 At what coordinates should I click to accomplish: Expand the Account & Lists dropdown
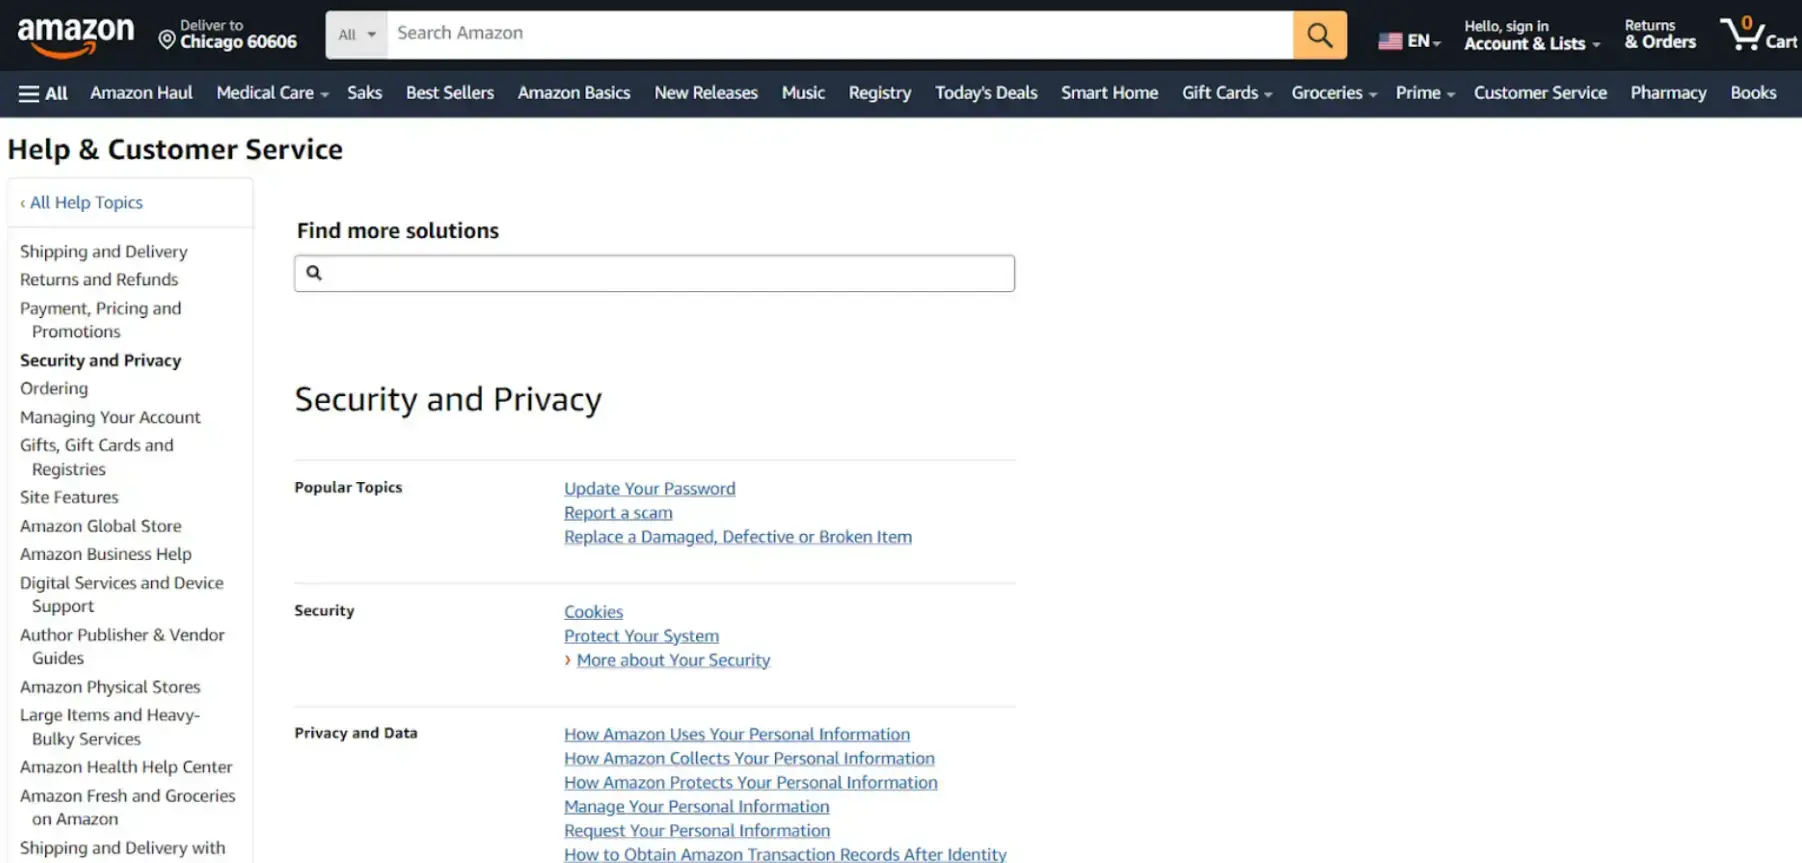(x=1529, y=36)
